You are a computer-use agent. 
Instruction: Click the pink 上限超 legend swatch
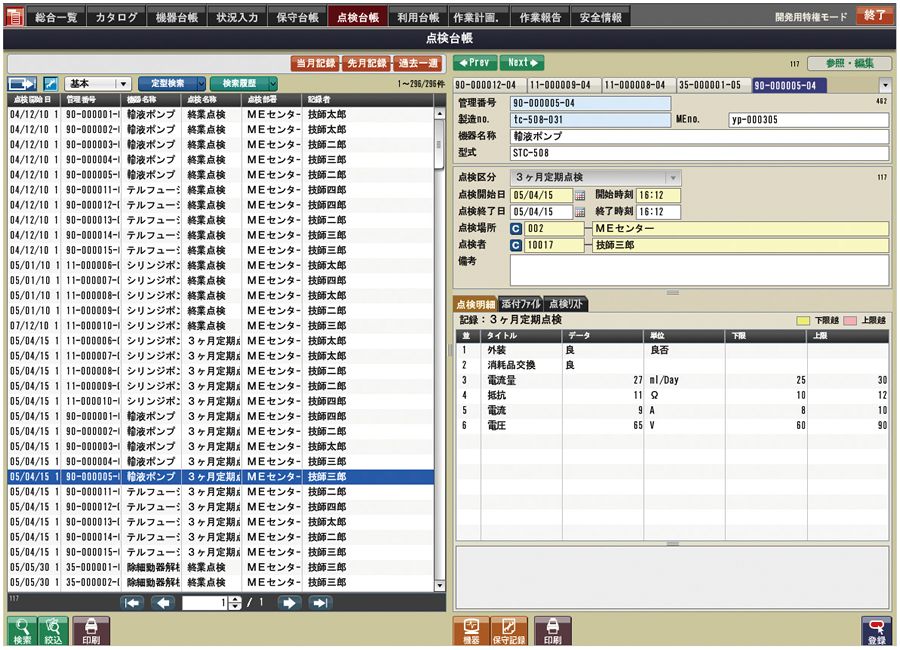pyautogui.click(x=851, y=320)
